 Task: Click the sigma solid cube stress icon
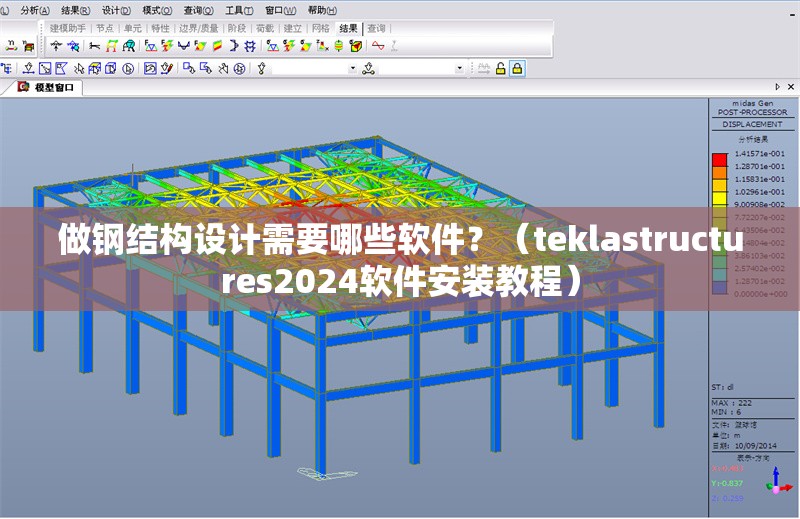[x=356, y=46]
